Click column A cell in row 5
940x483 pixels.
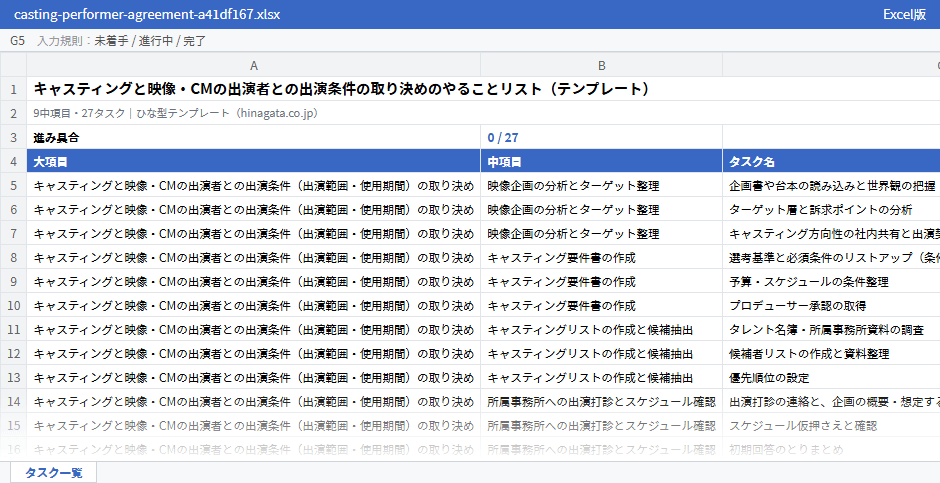pyautogui.click(x=254, y=186)
